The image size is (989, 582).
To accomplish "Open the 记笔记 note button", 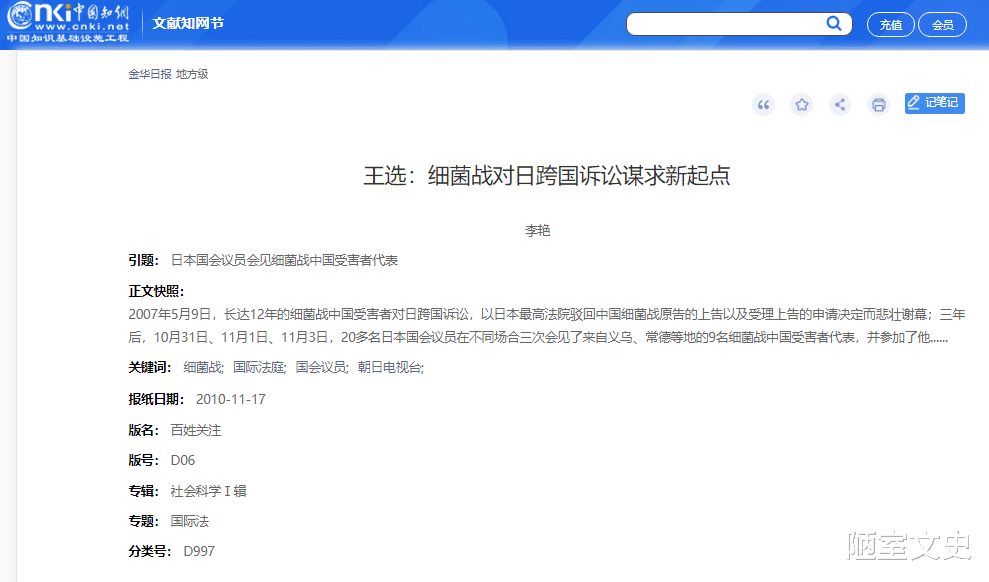I will [934, 103].
